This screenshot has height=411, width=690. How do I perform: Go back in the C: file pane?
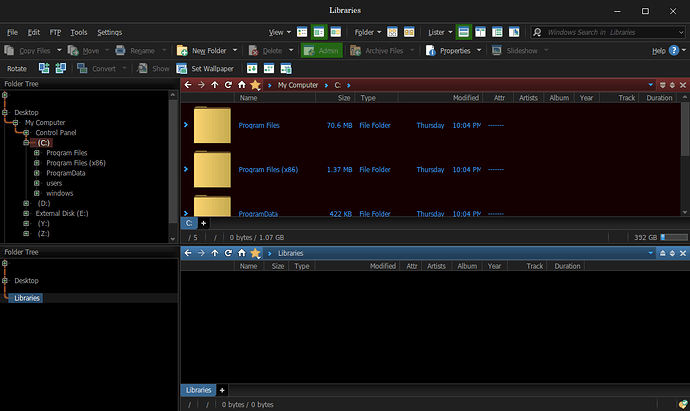pyautogui.click(x=188, y=85)
